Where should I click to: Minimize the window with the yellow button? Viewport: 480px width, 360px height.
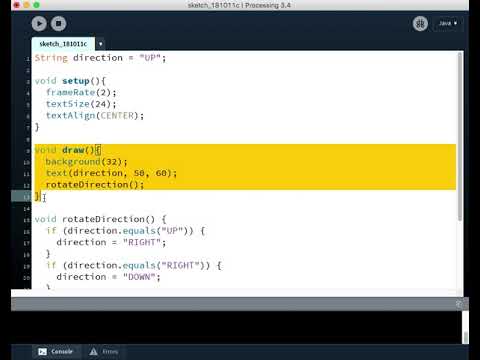pos(26,5)
